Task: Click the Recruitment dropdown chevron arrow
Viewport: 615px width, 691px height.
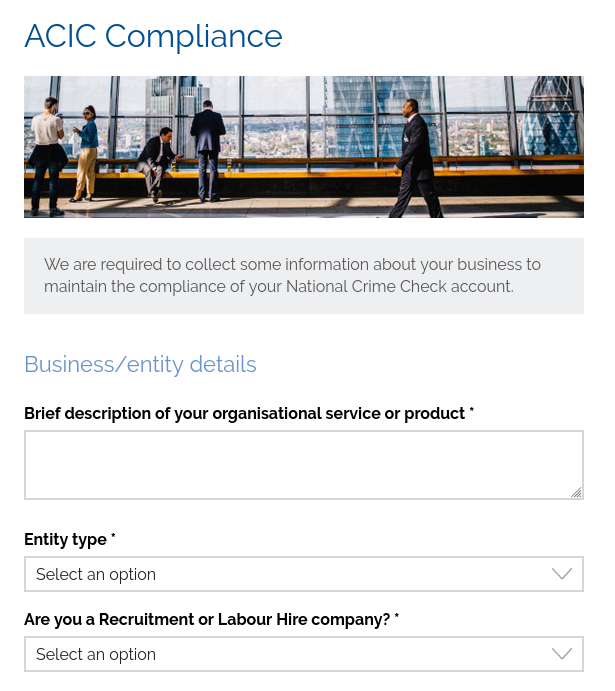Action: coord(562,654)
